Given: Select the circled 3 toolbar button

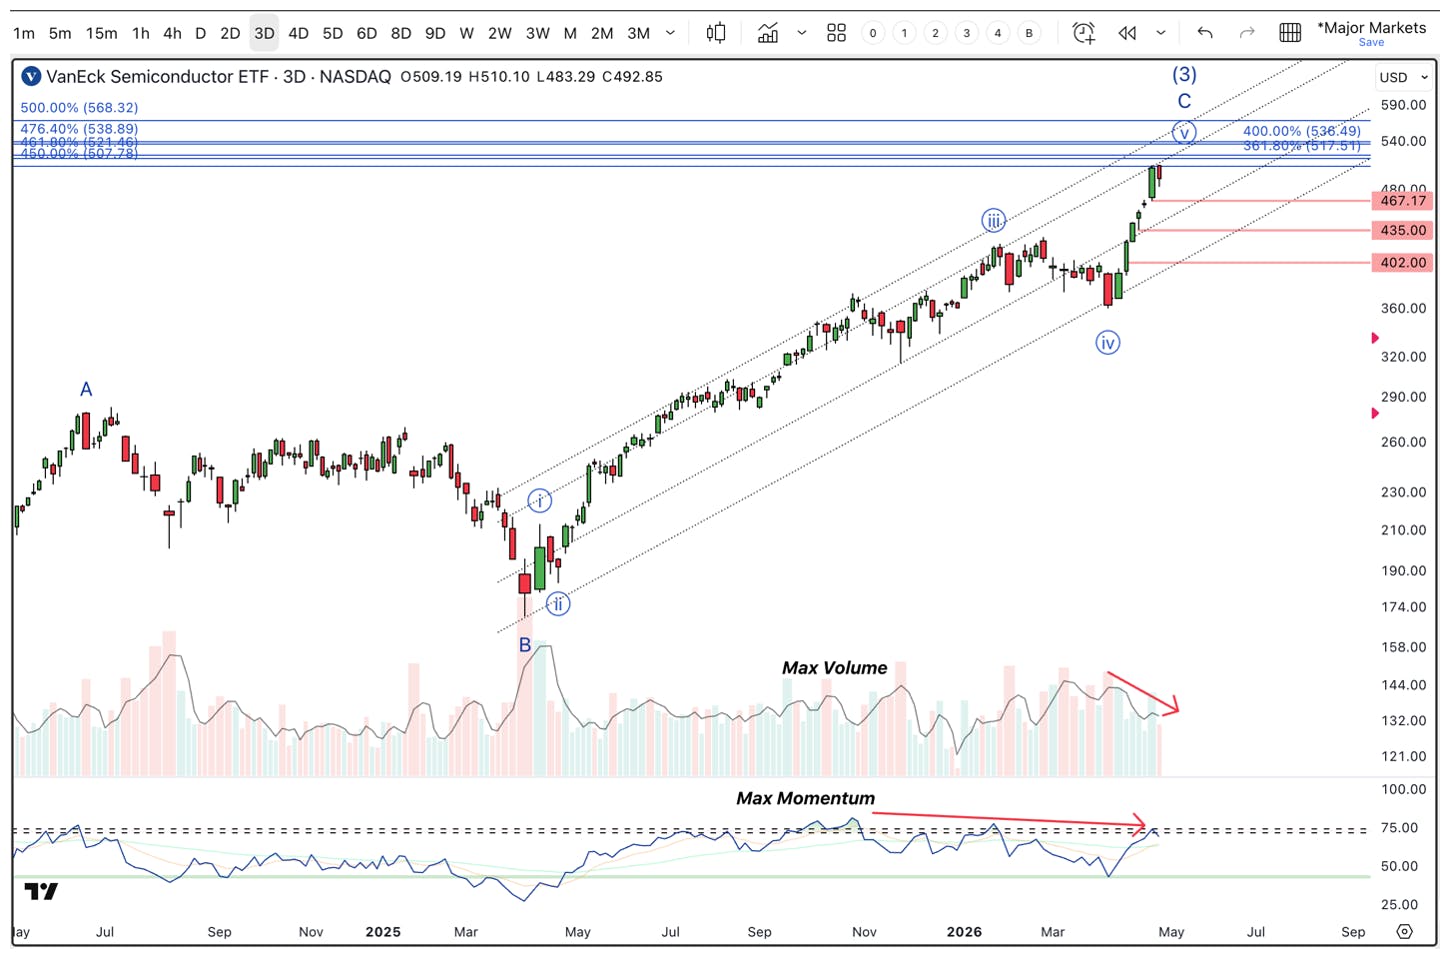Looking at the screenshot, I should (x=966, y=33).
